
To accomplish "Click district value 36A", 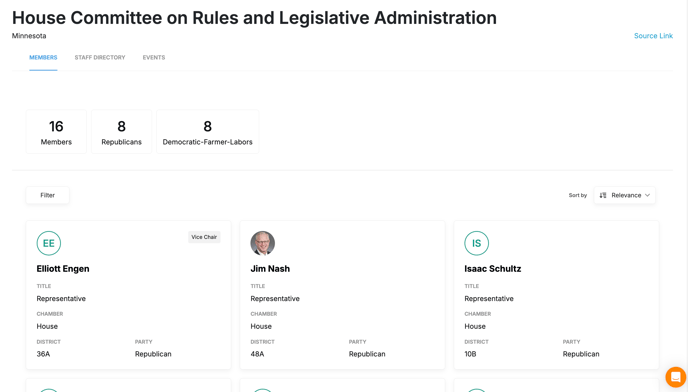I will (43, 354).
